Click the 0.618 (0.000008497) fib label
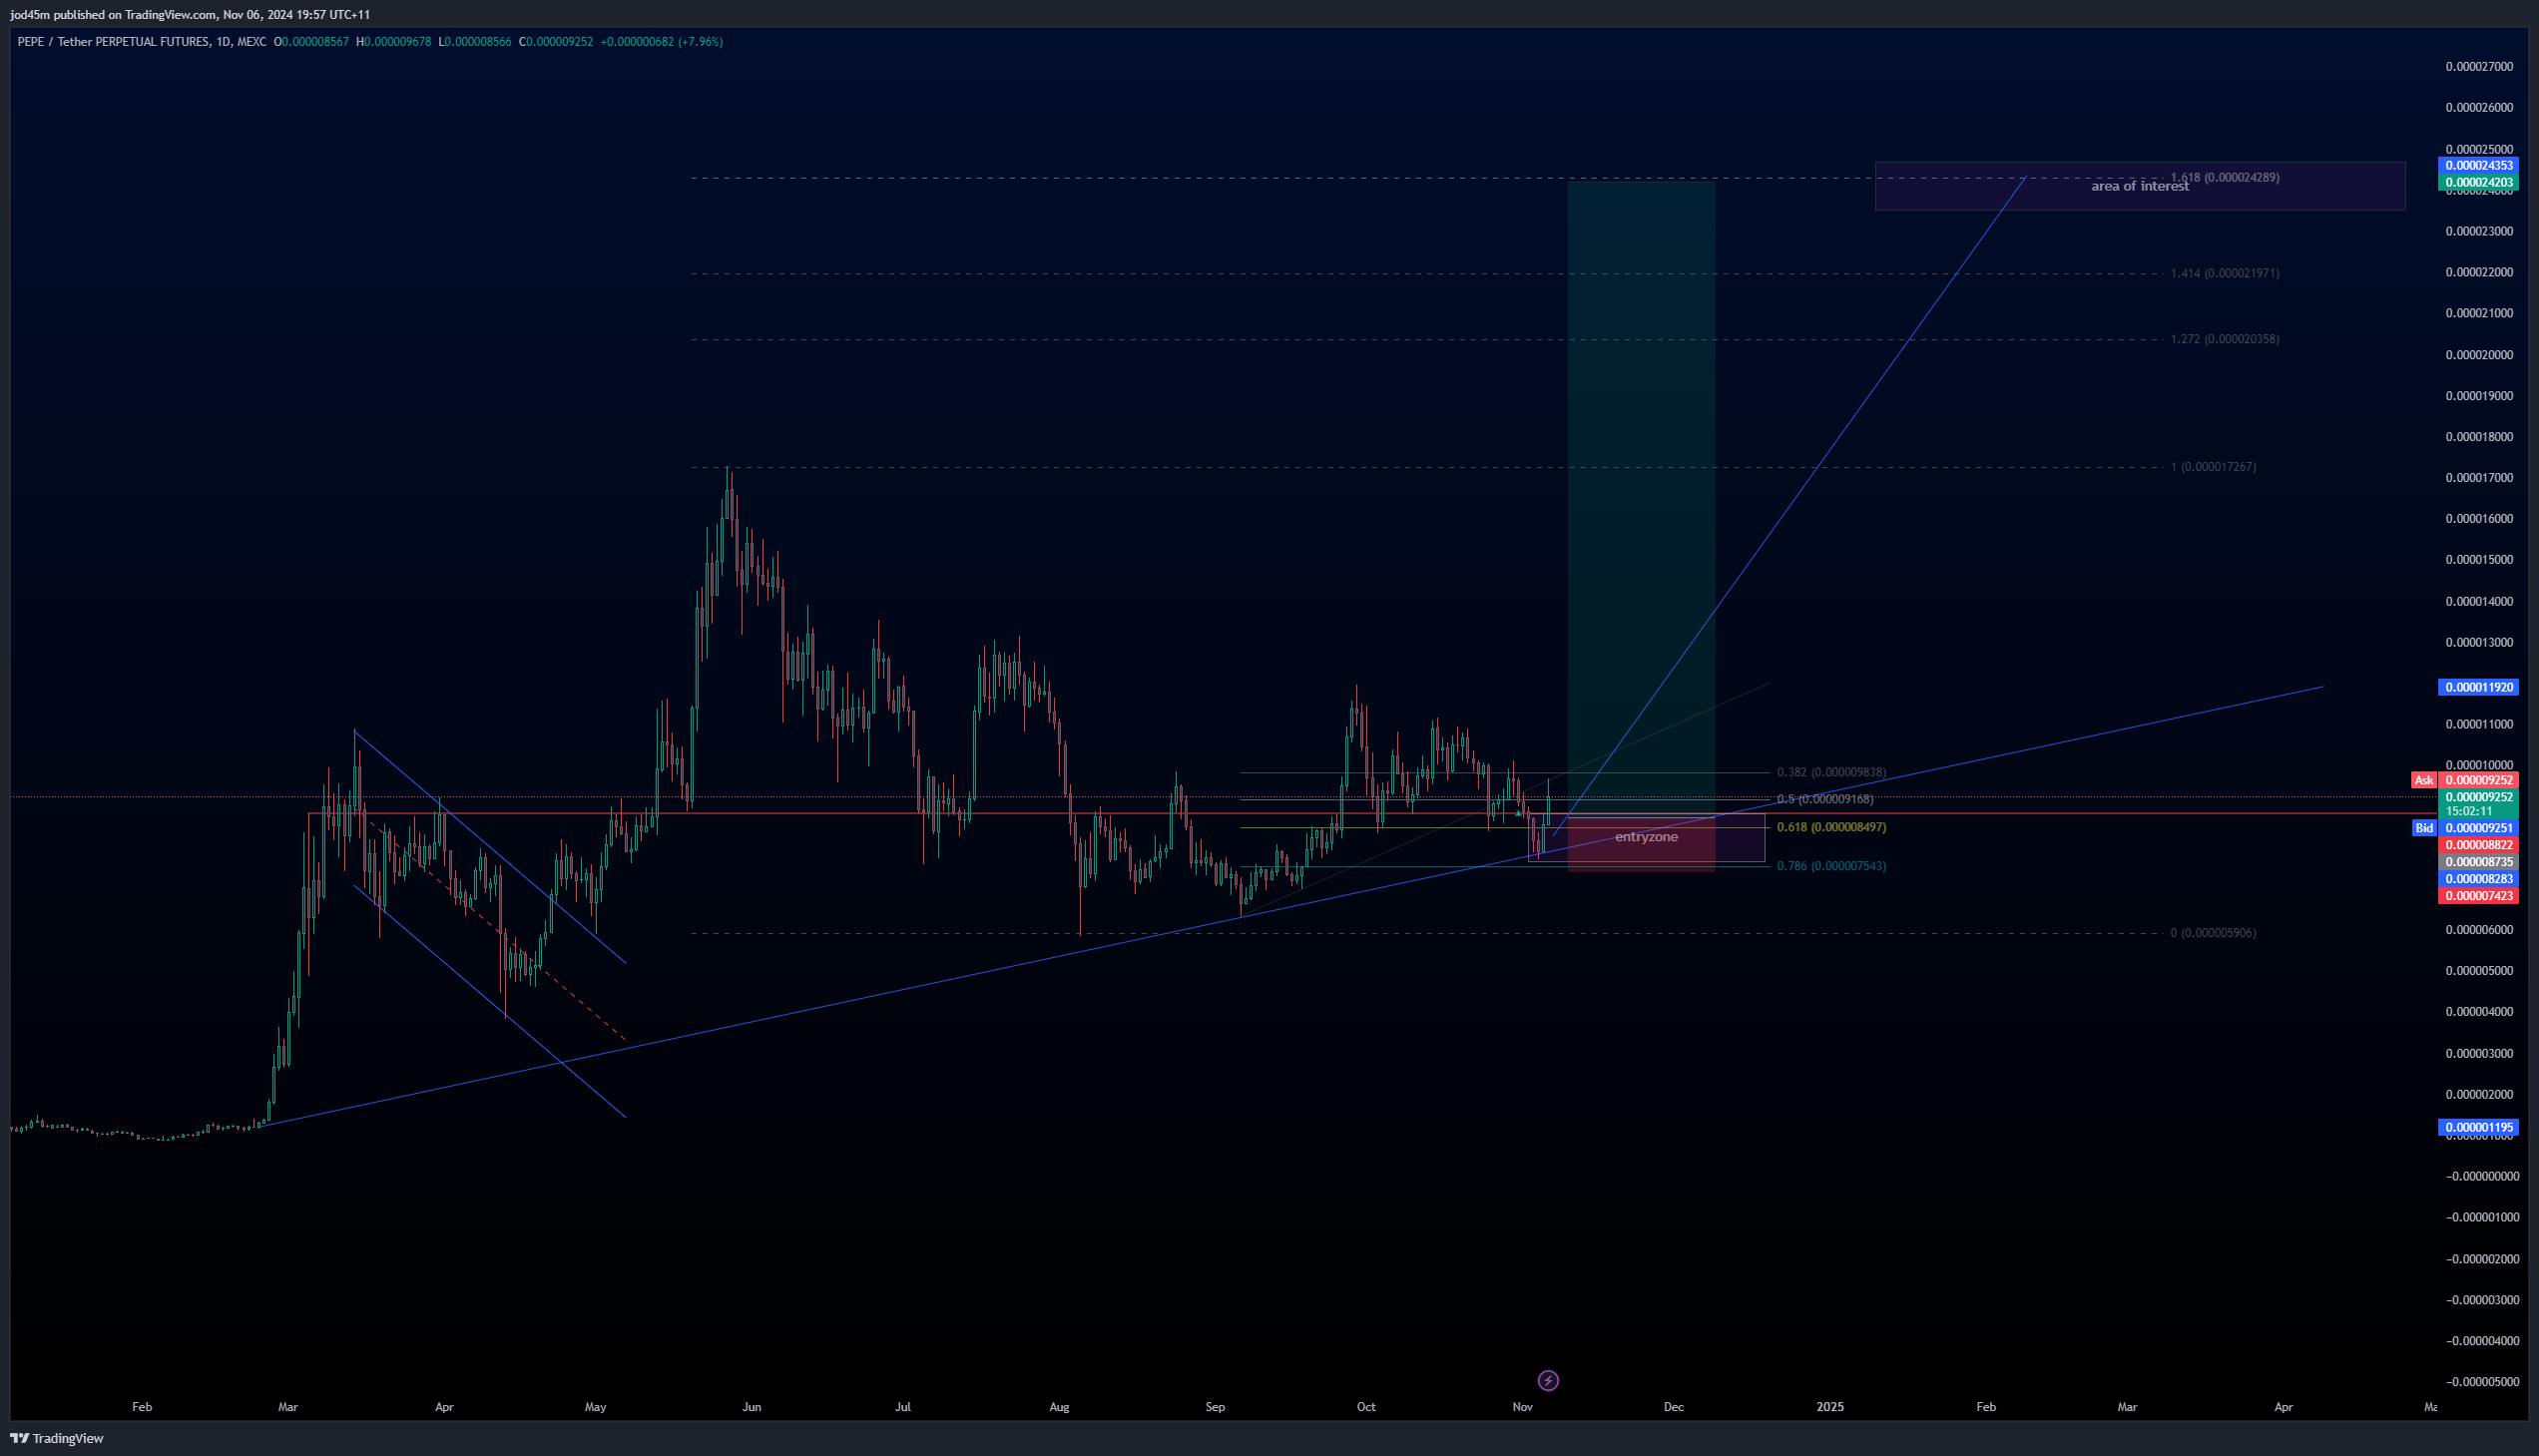Screen dimensions: 2539x1456 click(x=1832, y=827)
